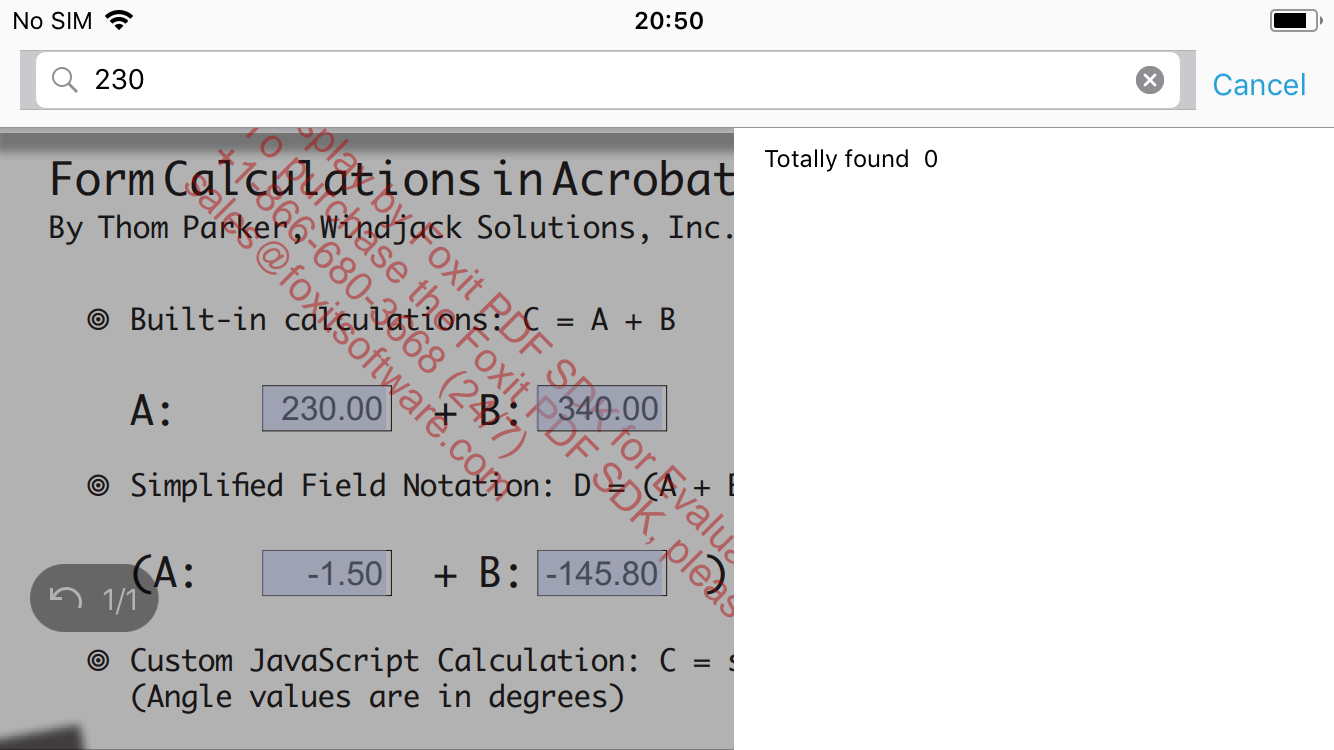
Task: Click the A field showing -1.50
Action: 326,572
